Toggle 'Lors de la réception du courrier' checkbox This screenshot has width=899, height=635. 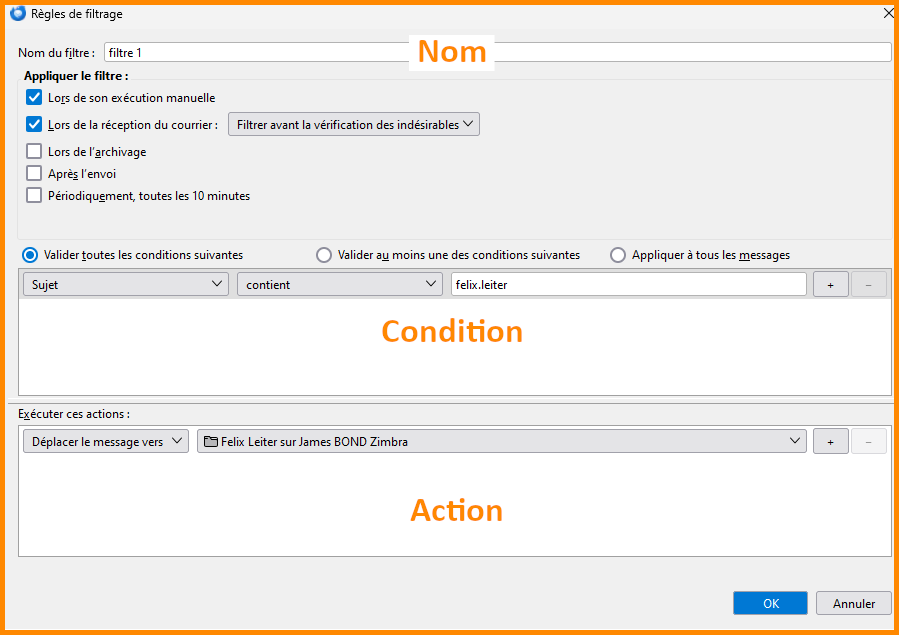pos(35,125)
